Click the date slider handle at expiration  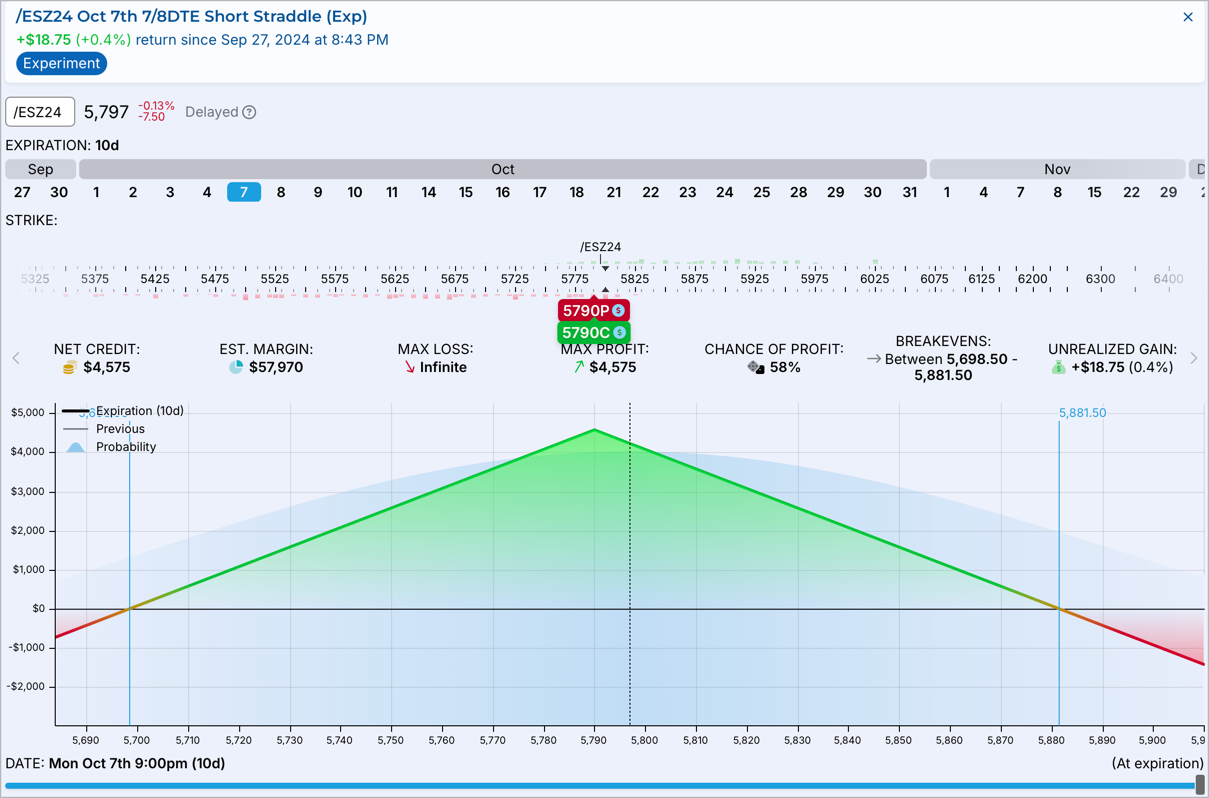click(x=1200, y=785)
